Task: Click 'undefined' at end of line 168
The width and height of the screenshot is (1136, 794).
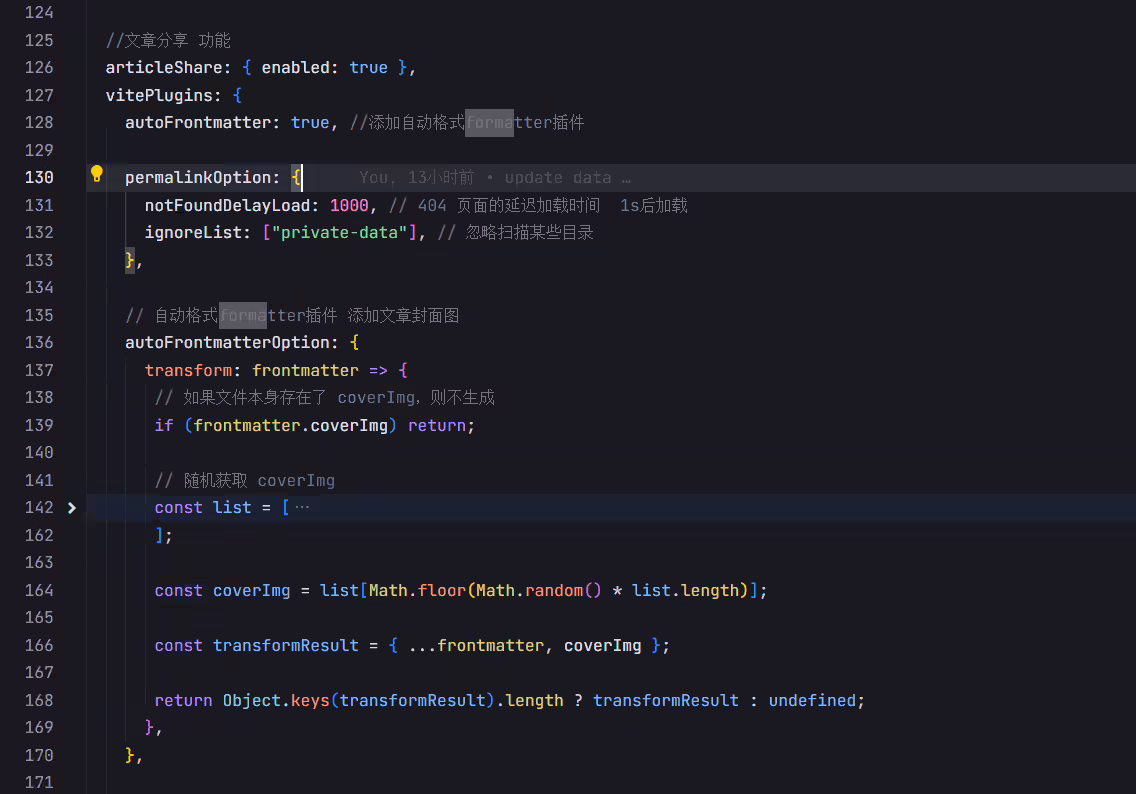Action: point(812,701)
